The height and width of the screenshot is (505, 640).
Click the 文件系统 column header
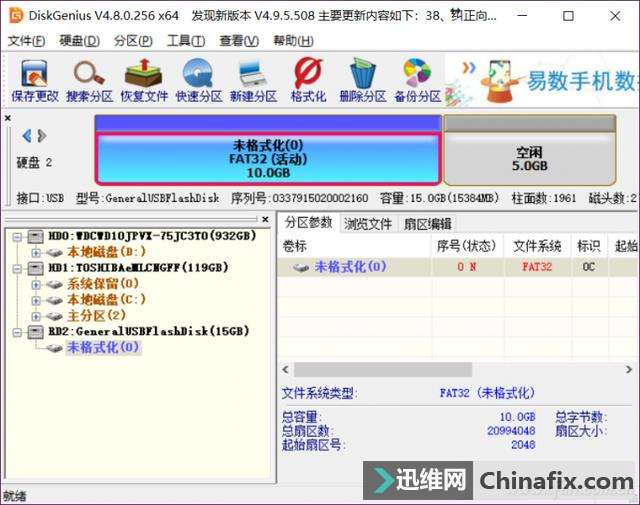click(x=537, y=246)
